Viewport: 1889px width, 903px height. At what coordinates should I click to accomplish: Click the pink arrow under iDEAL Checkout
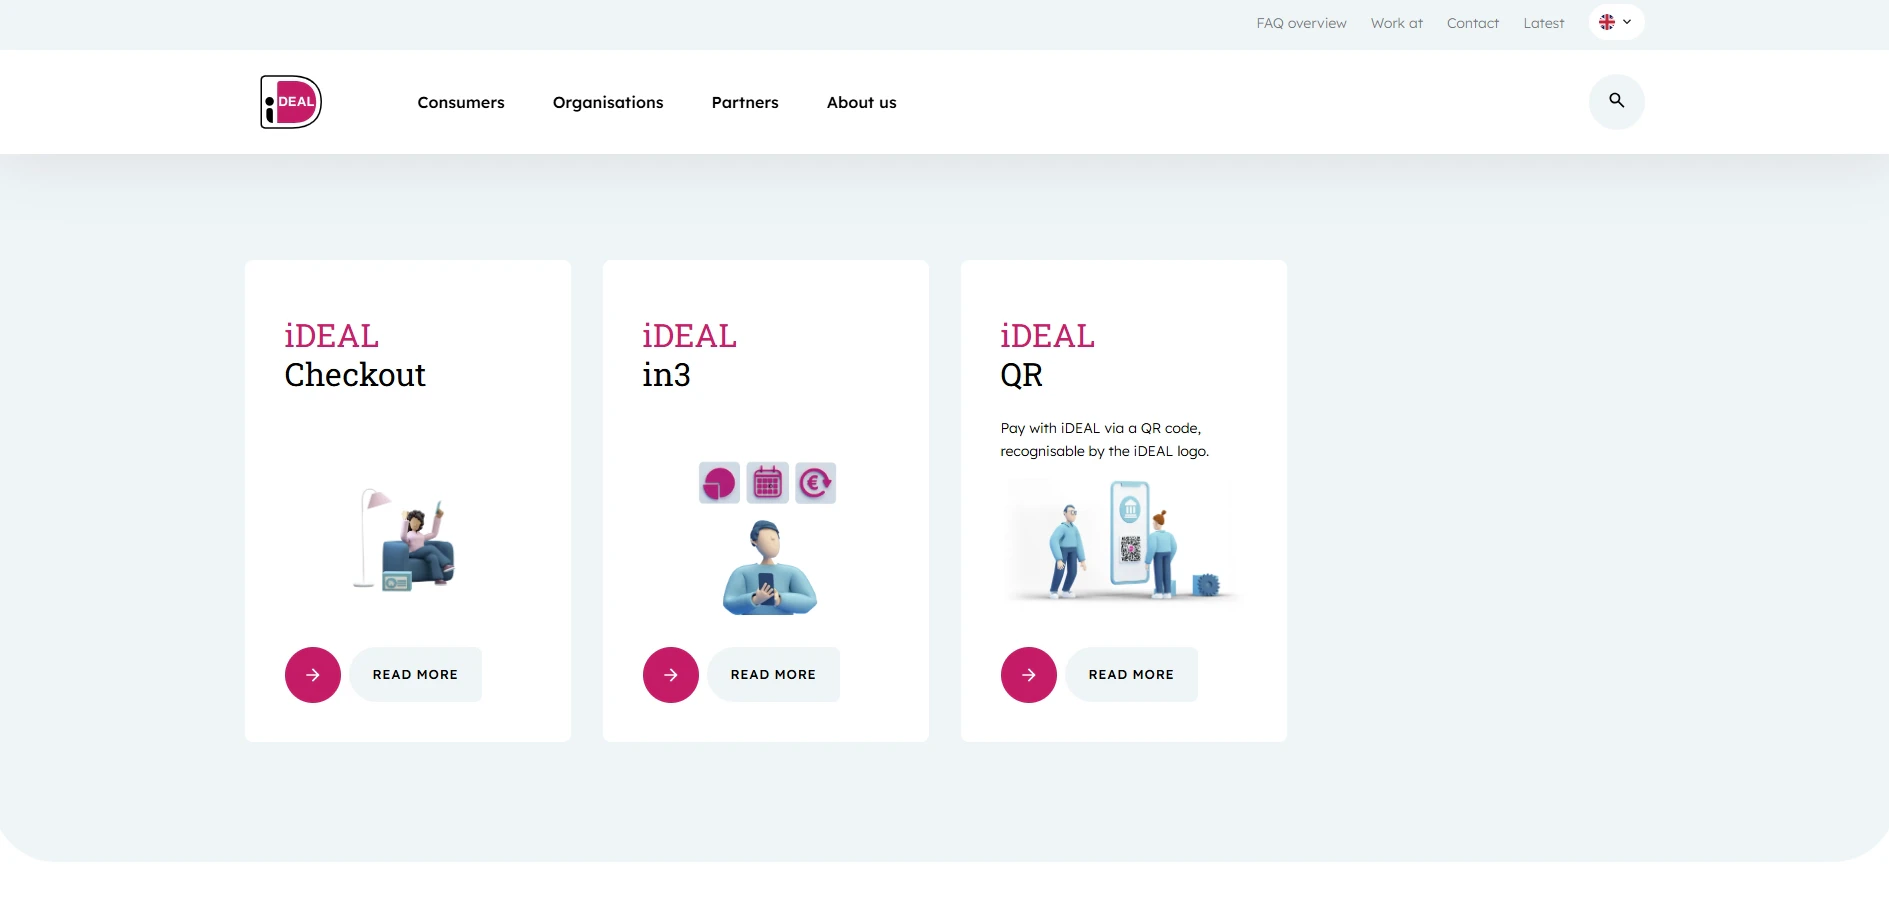click(x=313, y=675)
